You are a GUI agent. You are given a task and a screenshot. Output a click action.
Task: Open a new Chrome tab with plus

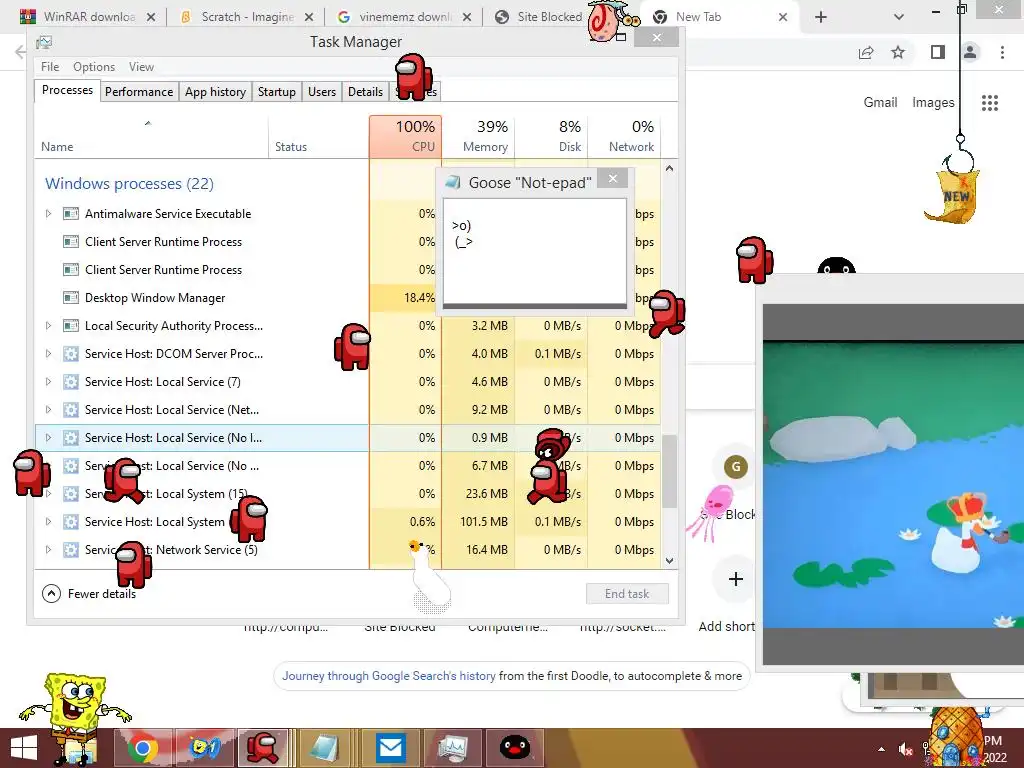tap(821, 18)
